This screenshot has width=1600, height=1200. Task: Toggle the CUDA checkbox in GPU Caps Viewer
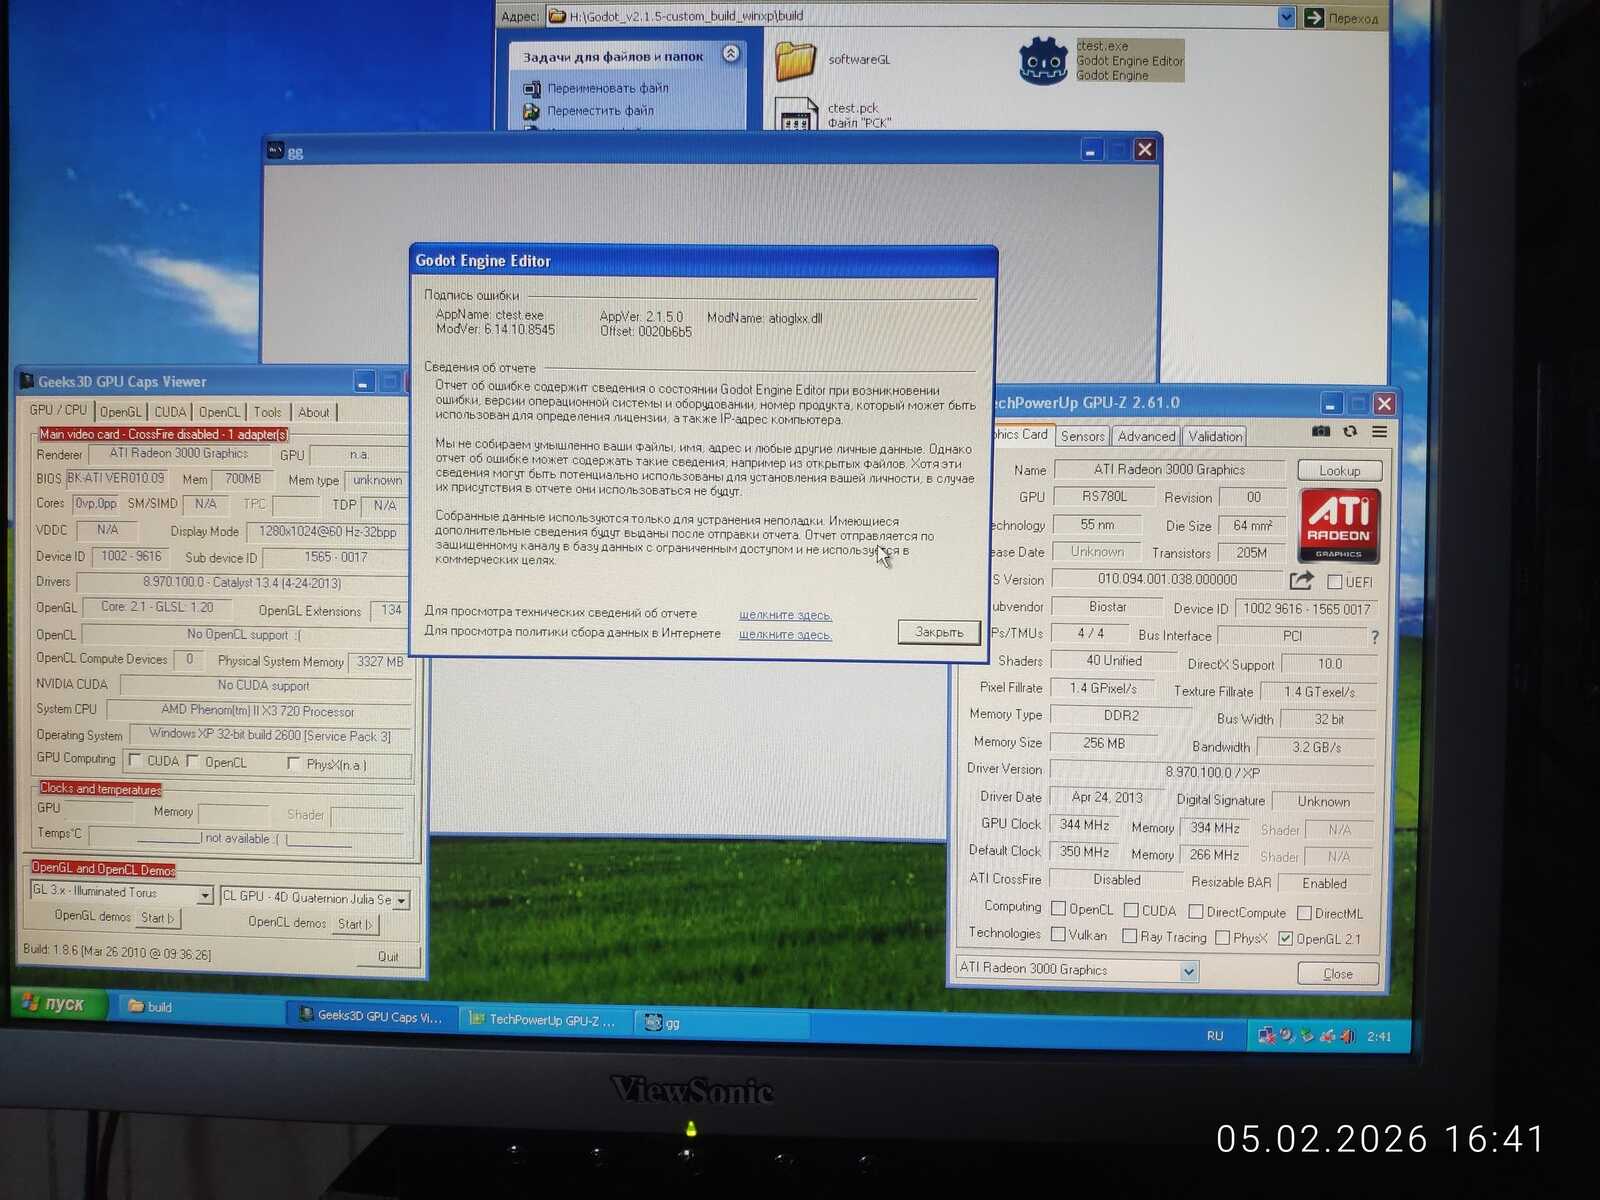click(x=135, y=761)
